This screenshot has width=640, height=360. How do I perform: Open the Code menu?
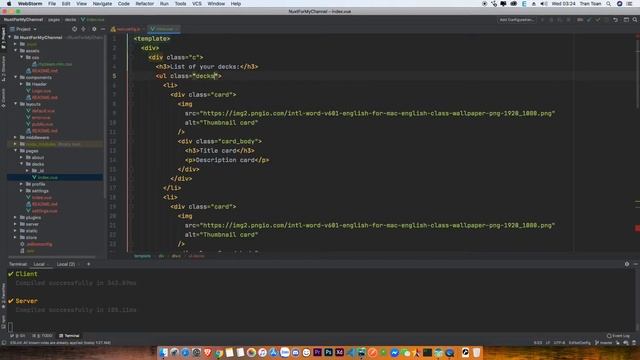point(124,4)
